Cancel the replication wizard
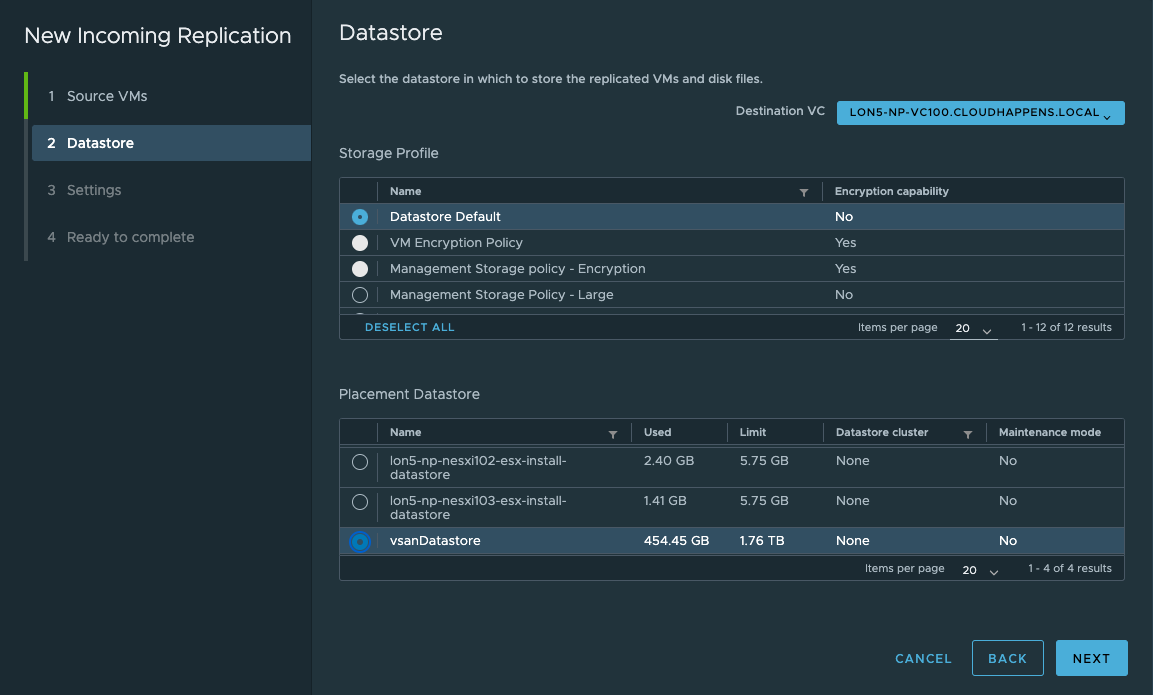The image size is (1153, 695). tap(923, 658)
